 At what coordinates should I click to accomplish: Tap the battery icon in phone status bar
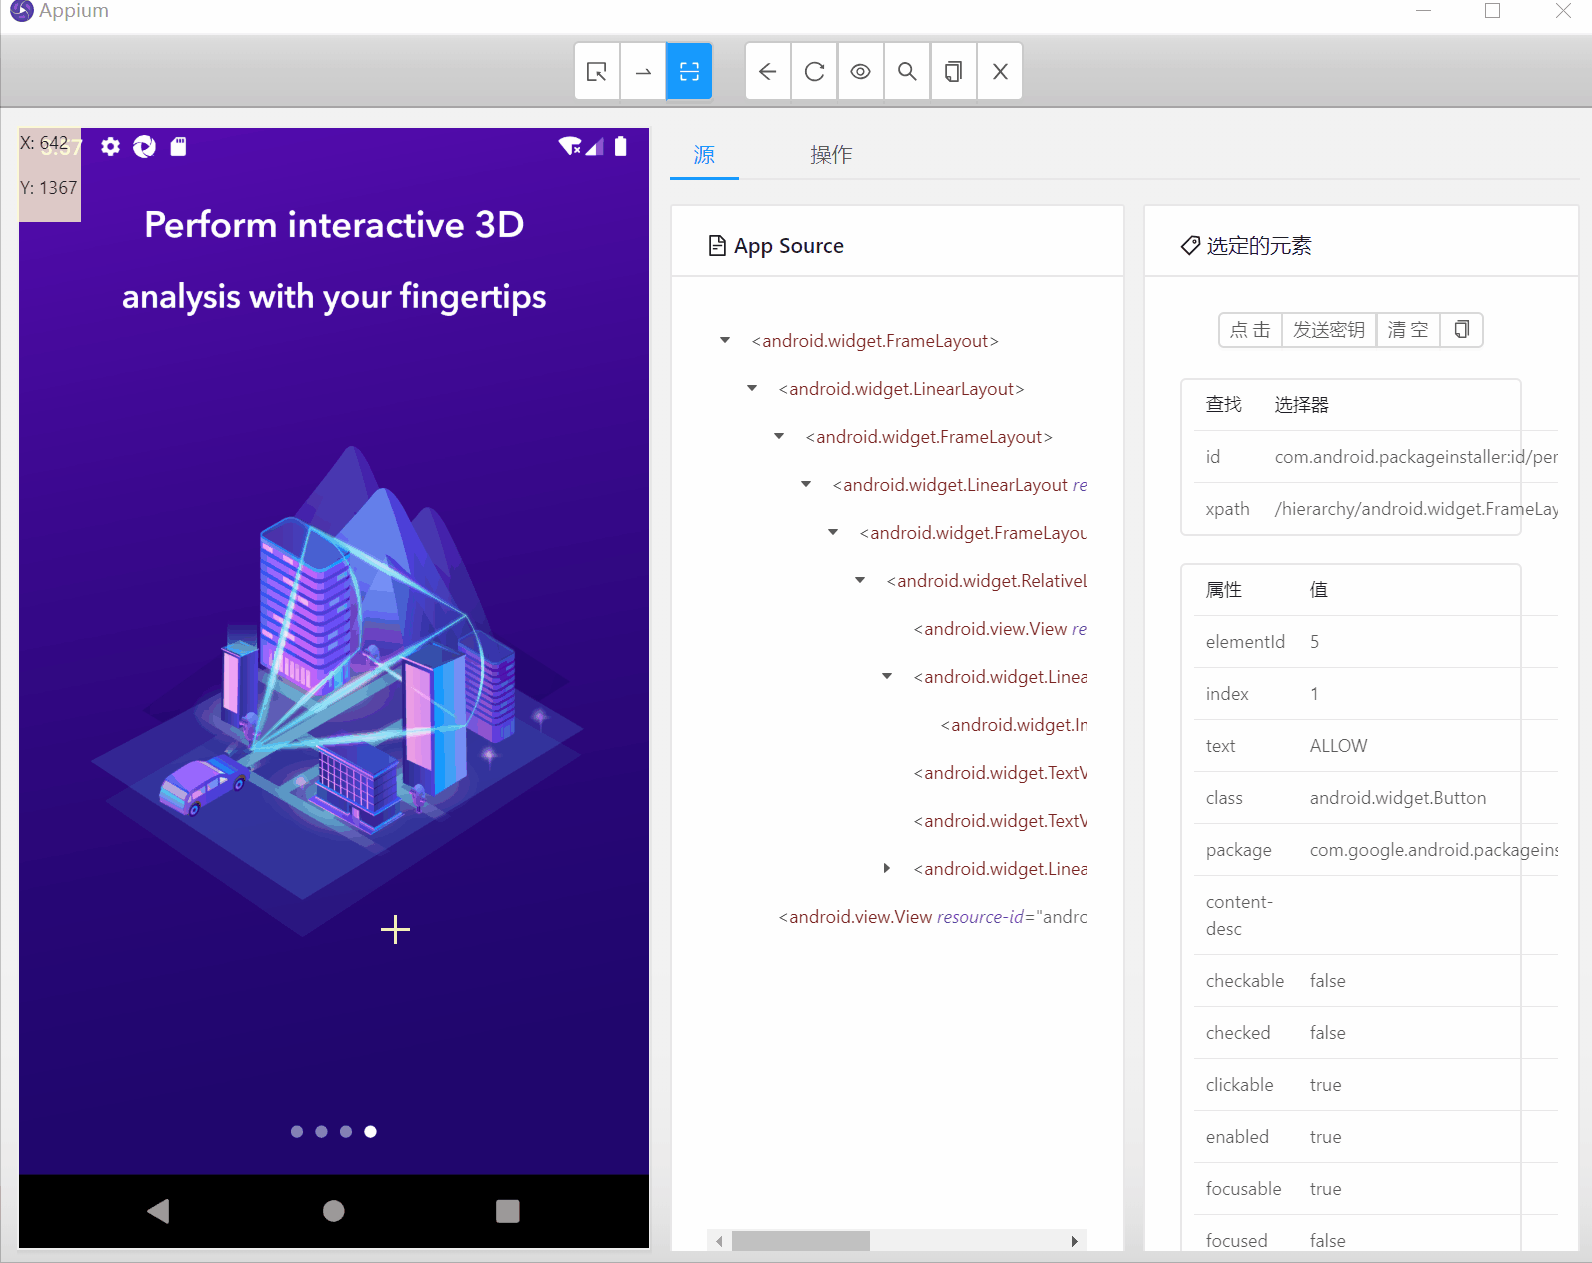[x=621, y=146]
